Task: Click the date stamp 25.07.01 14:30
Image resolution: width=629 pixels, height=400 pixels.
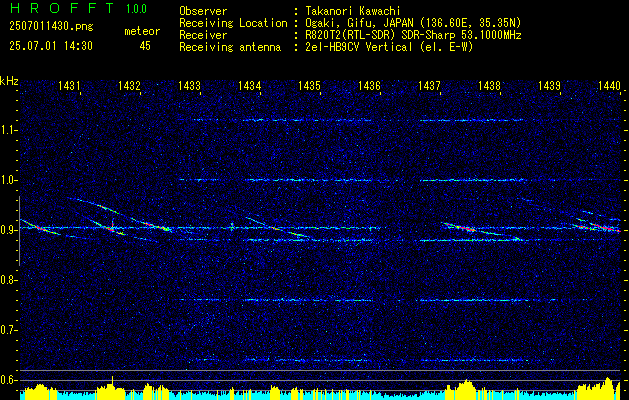Action: tap(51, 46)
